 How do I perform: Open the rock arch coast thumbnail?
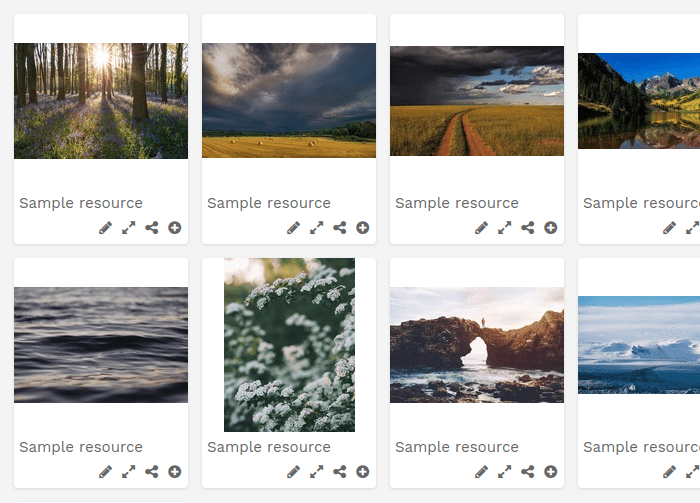(x=477, y=345)
